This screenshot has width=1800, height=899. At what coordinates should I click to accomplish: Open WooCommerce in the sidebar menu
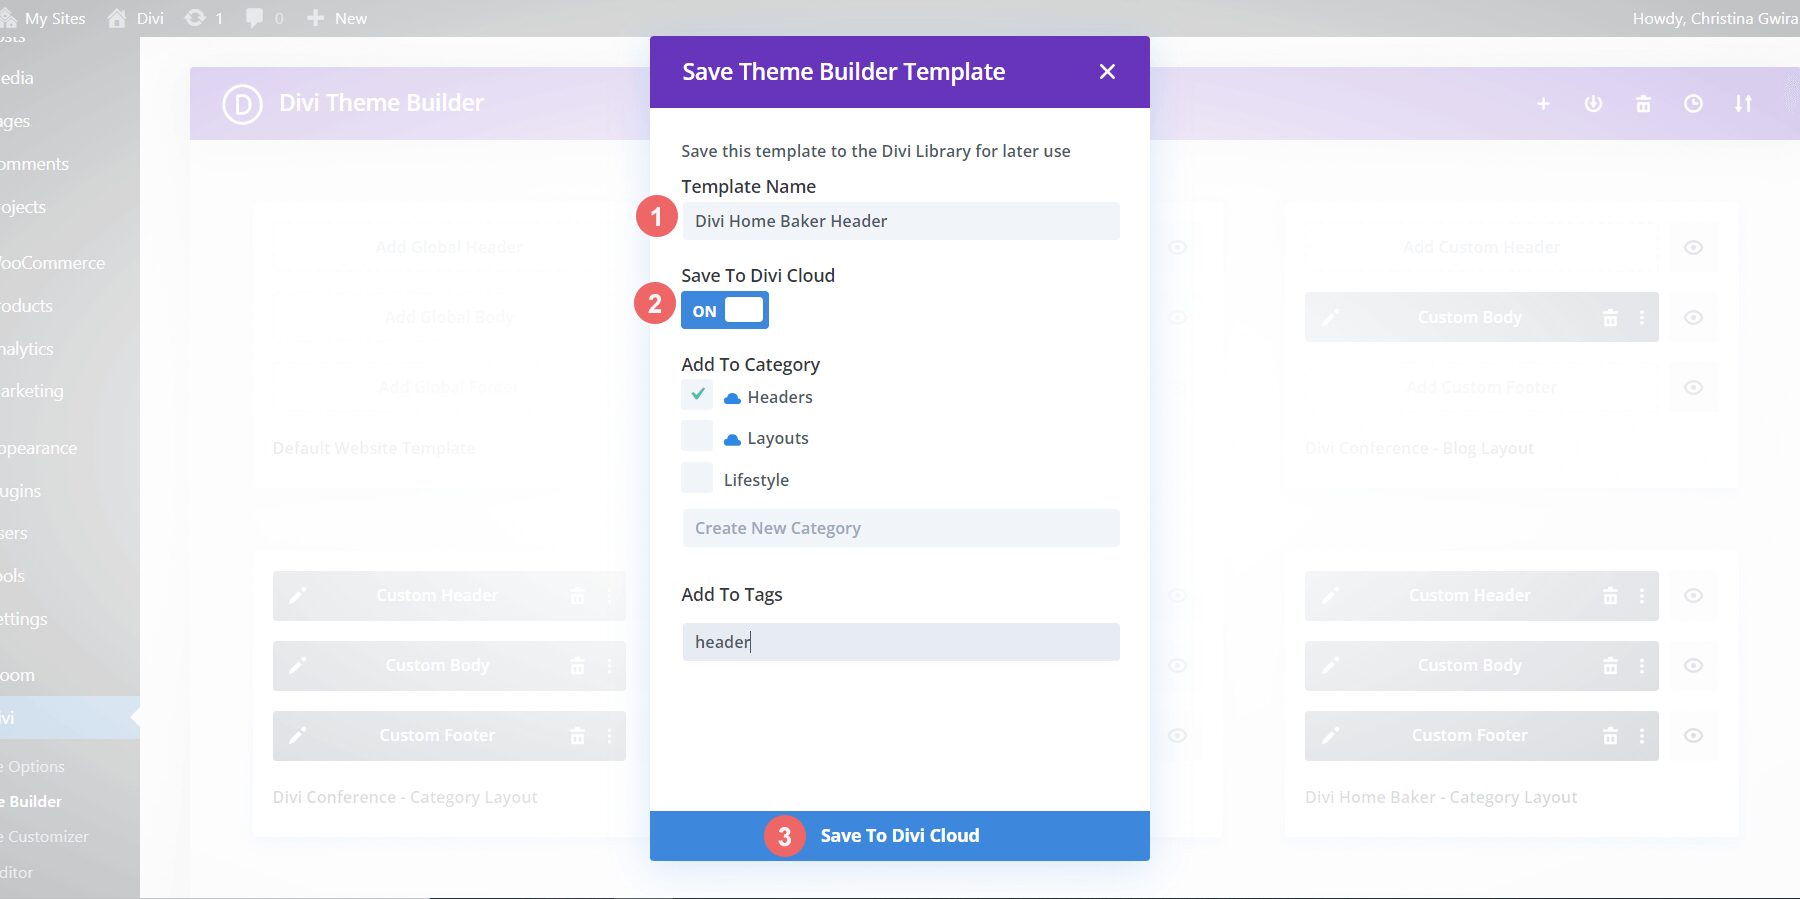(52, 263)
